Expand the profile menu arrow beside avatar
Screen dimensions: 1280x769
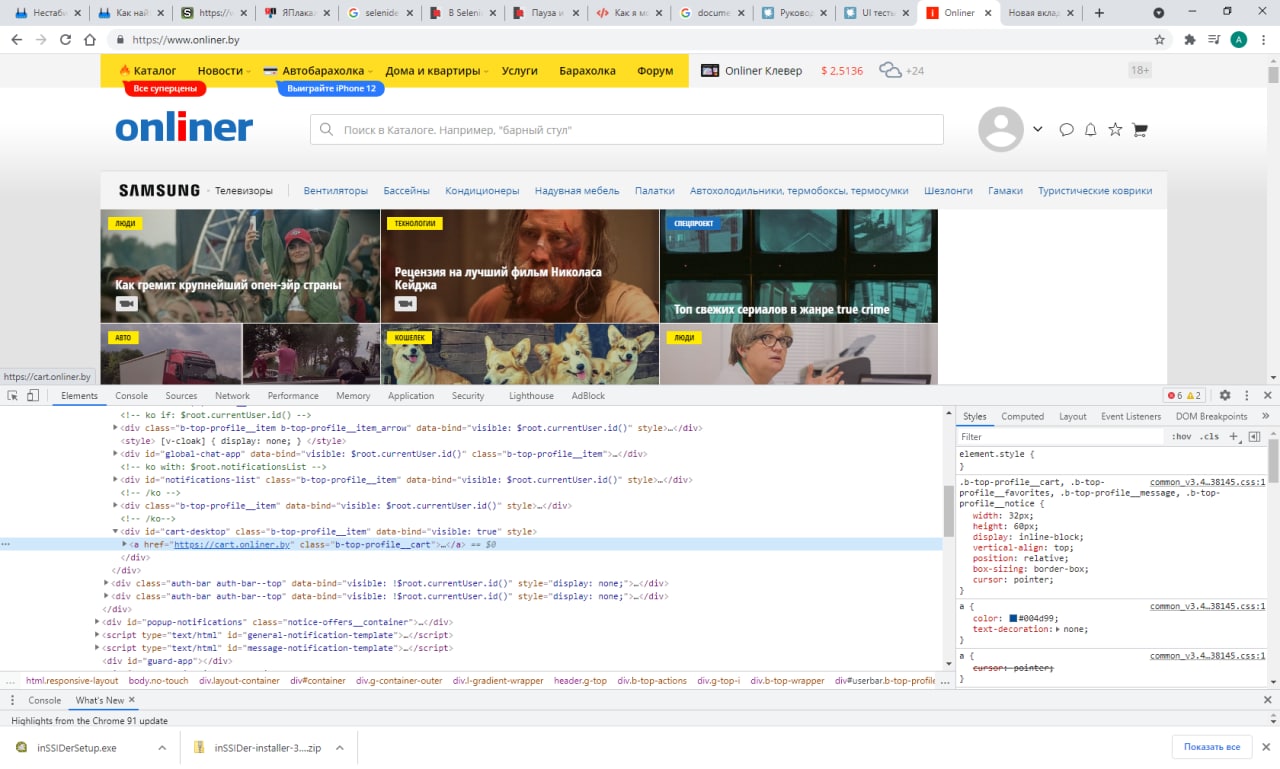click(1037, 129)
